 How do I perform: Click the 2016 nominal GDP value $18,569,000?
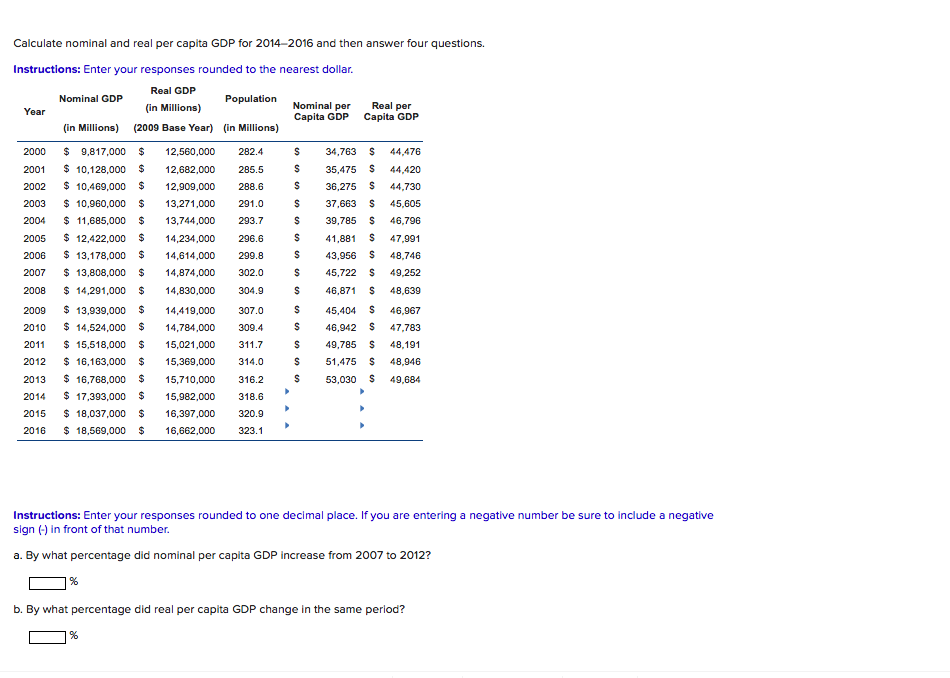[x=101, y=430]
